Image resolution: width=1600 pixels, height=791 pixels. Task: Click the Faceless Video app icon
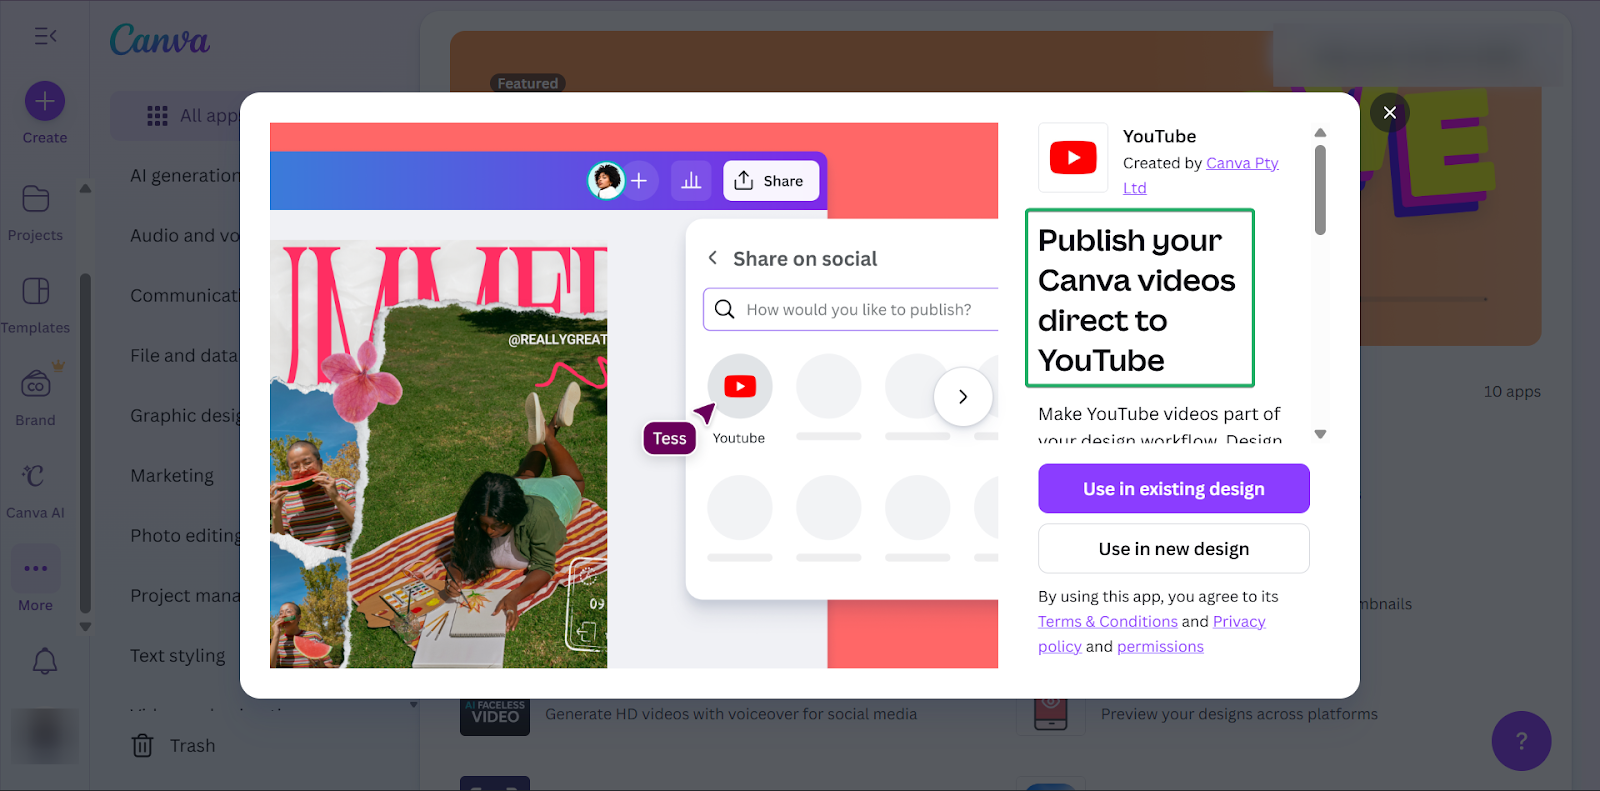(x=495, y=715)
